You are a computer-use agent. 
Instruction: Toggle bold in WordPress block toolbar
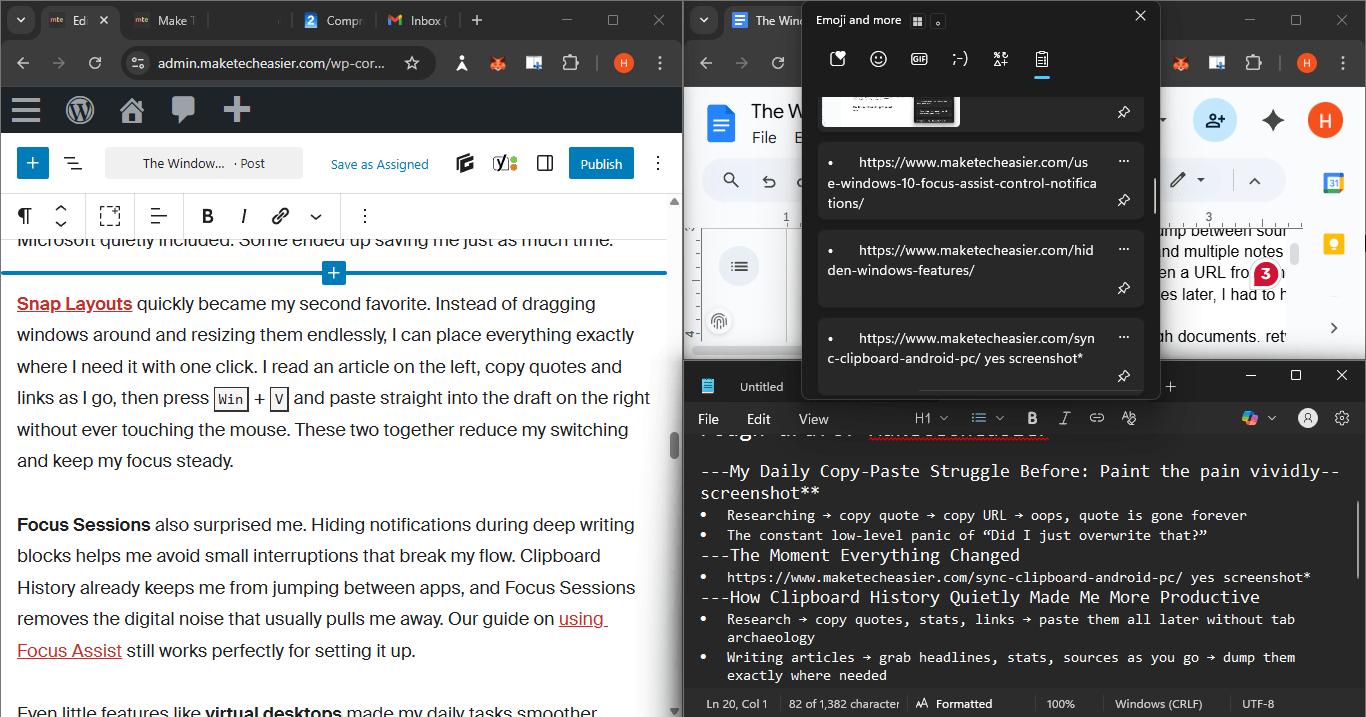coord(207,216)
